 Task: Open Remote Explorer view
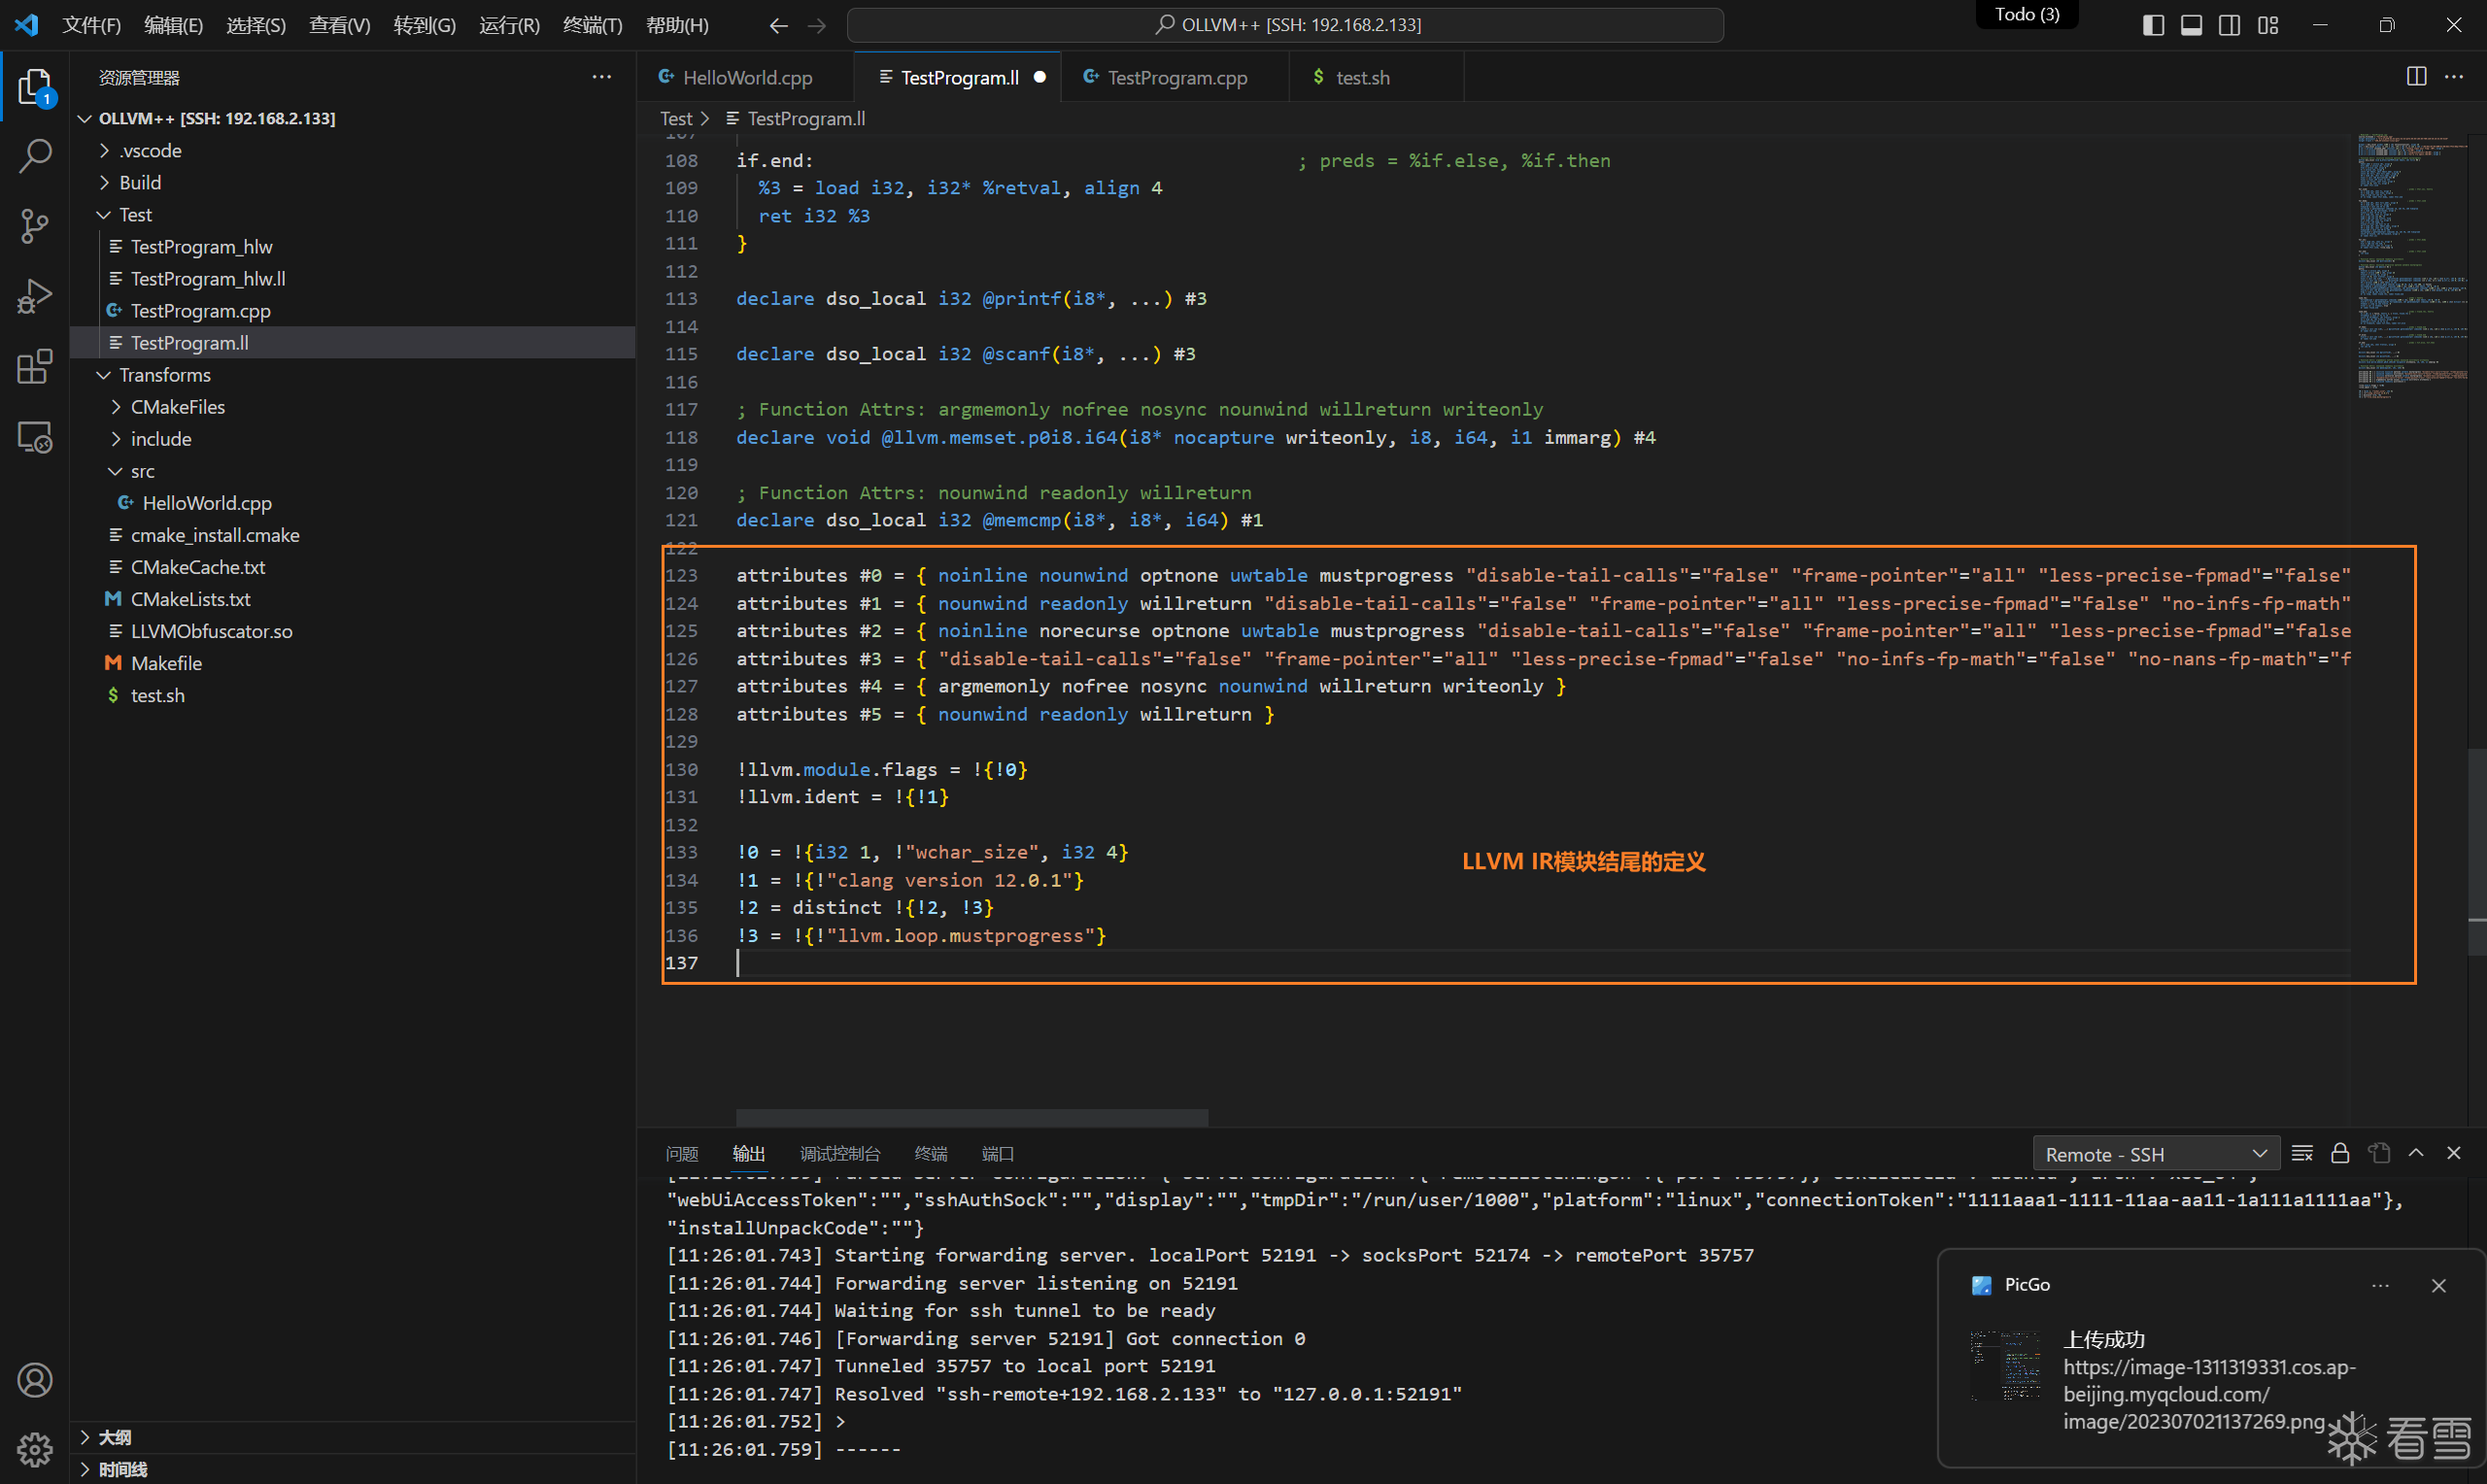click(x=35, y=437)
